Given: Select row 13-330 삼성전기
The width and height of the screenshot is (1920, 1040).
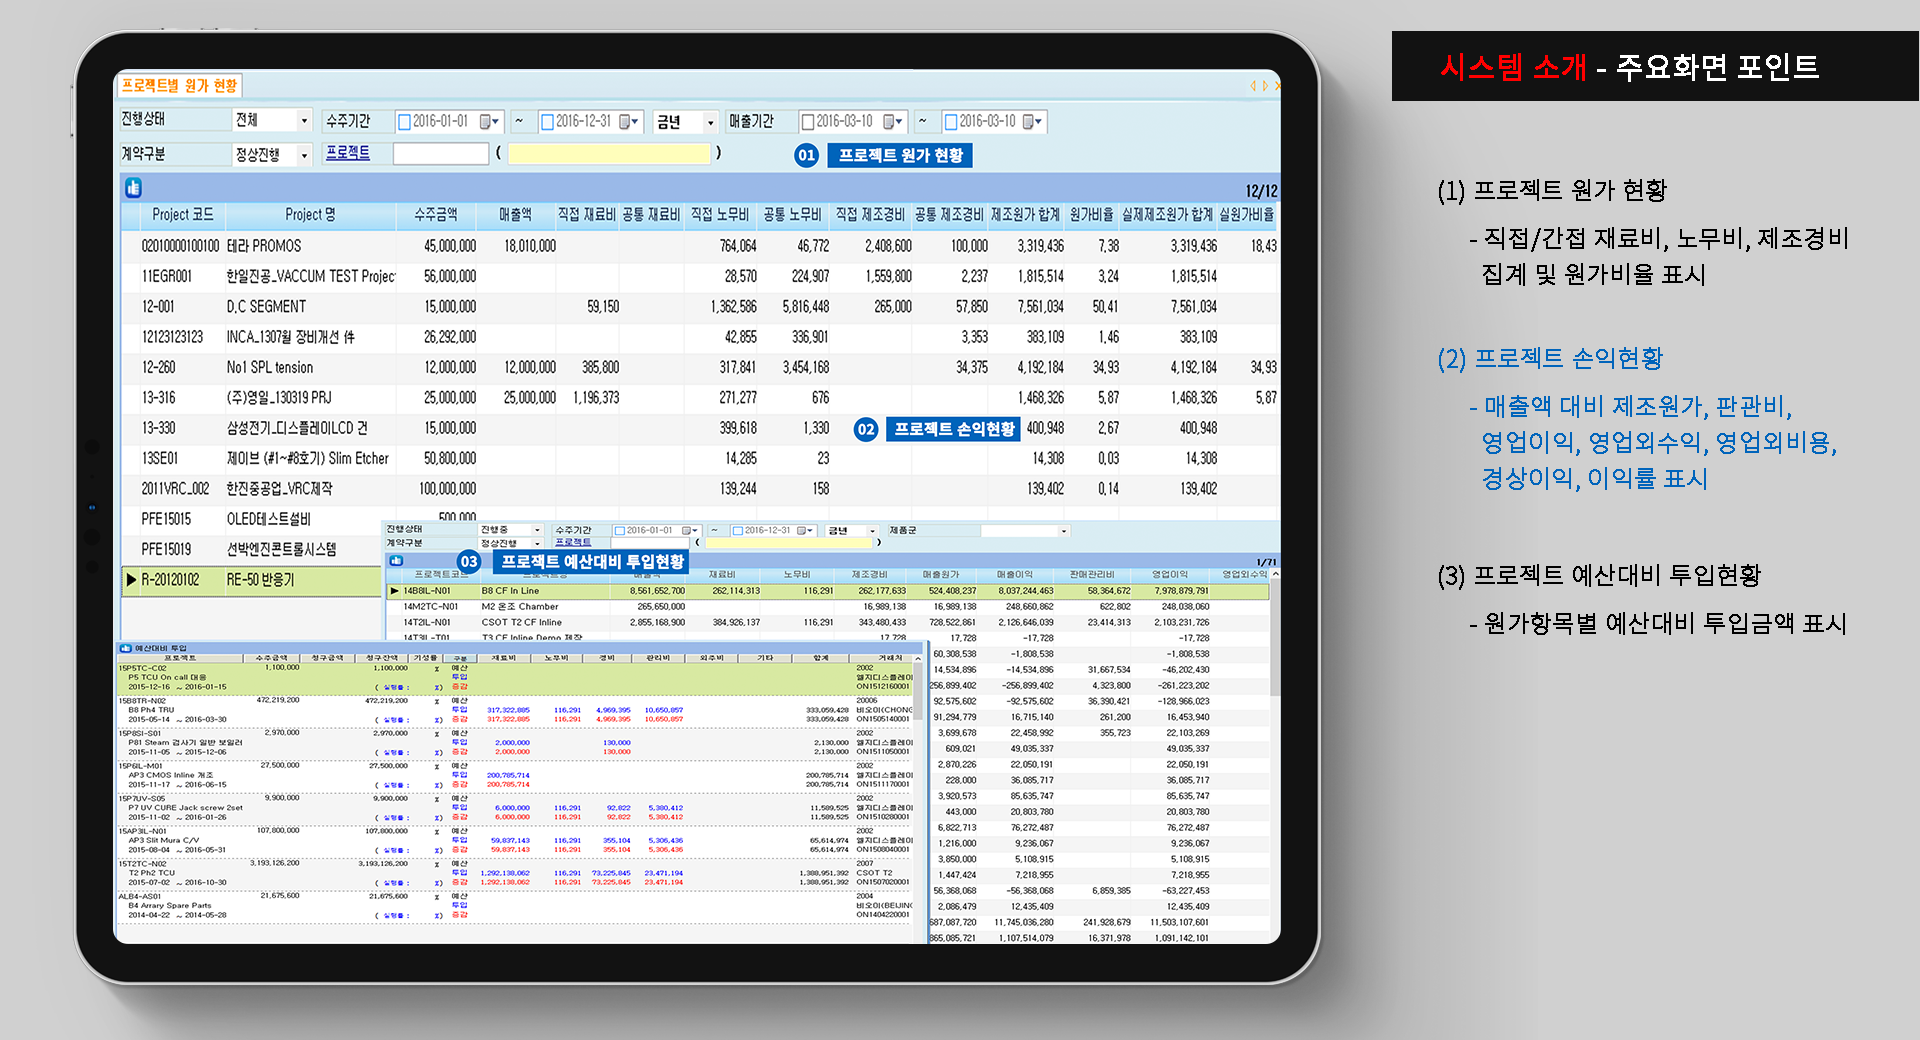Looking at the screenshot, I should (x=700, y=429).
